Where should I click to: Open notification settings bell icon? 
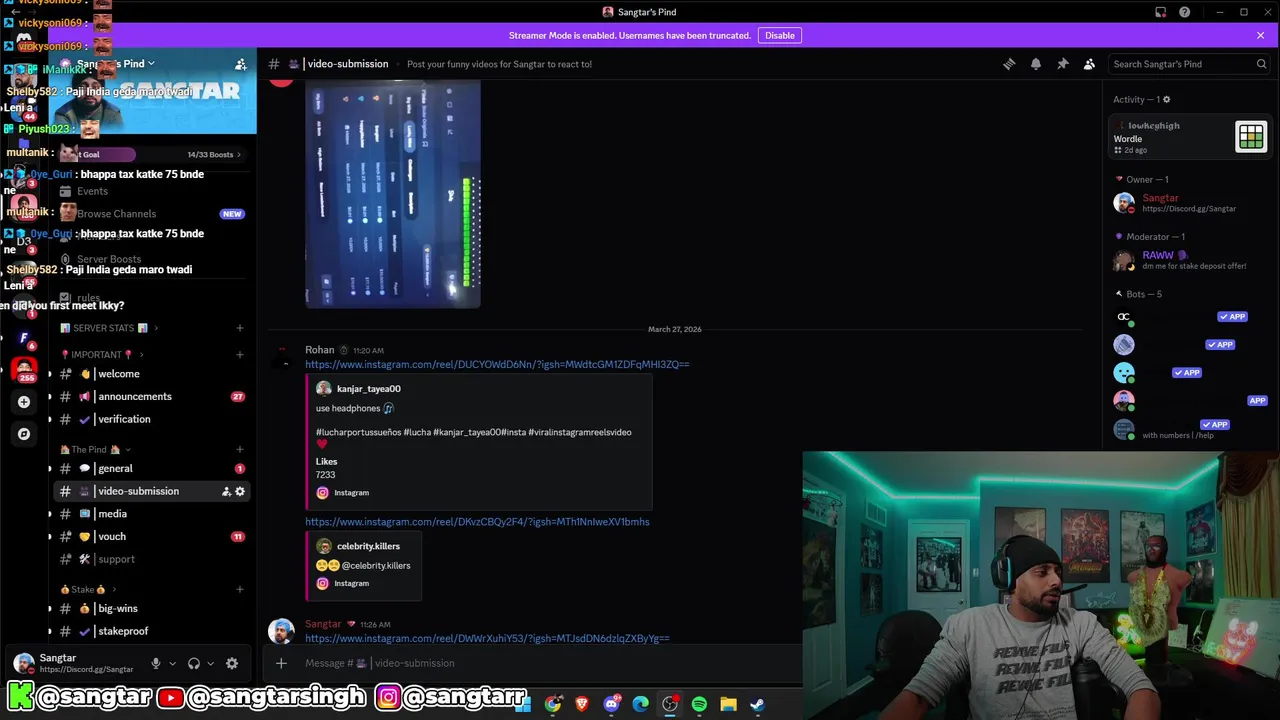click(x=1036, y=64)
